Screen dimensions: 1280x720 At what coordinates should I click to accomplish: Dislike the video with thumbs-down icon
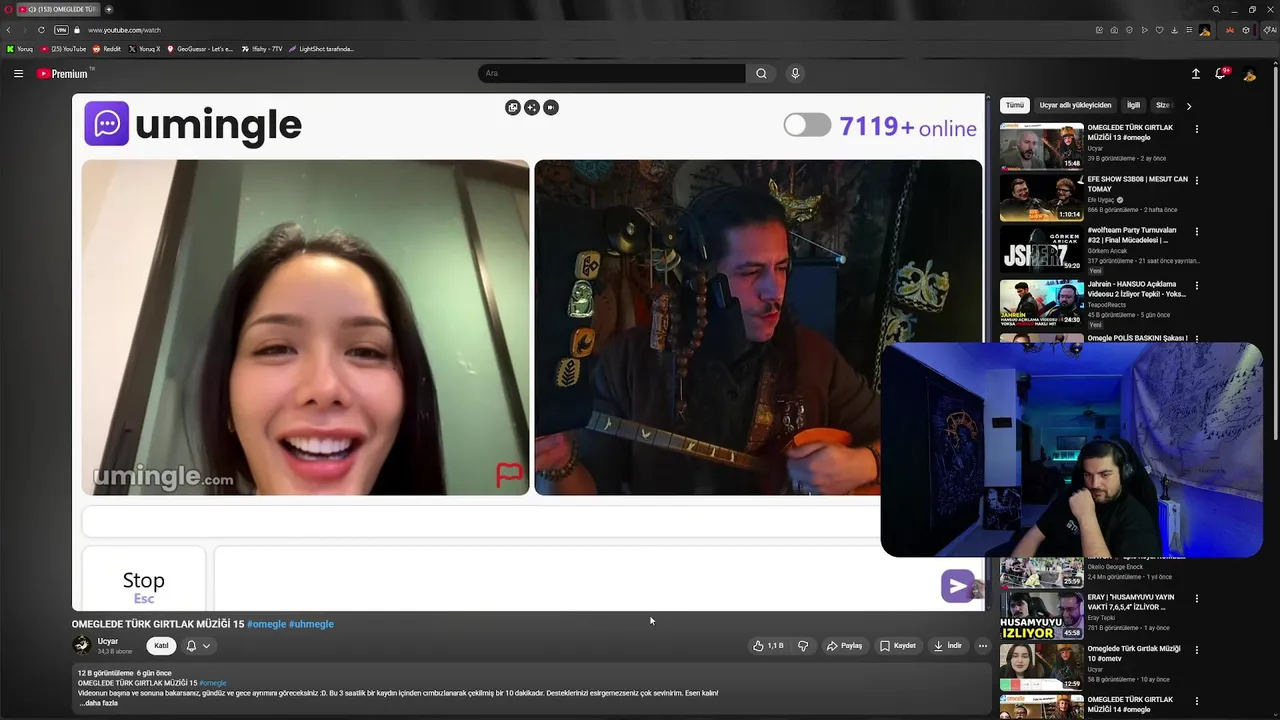[x=802, y=646]
